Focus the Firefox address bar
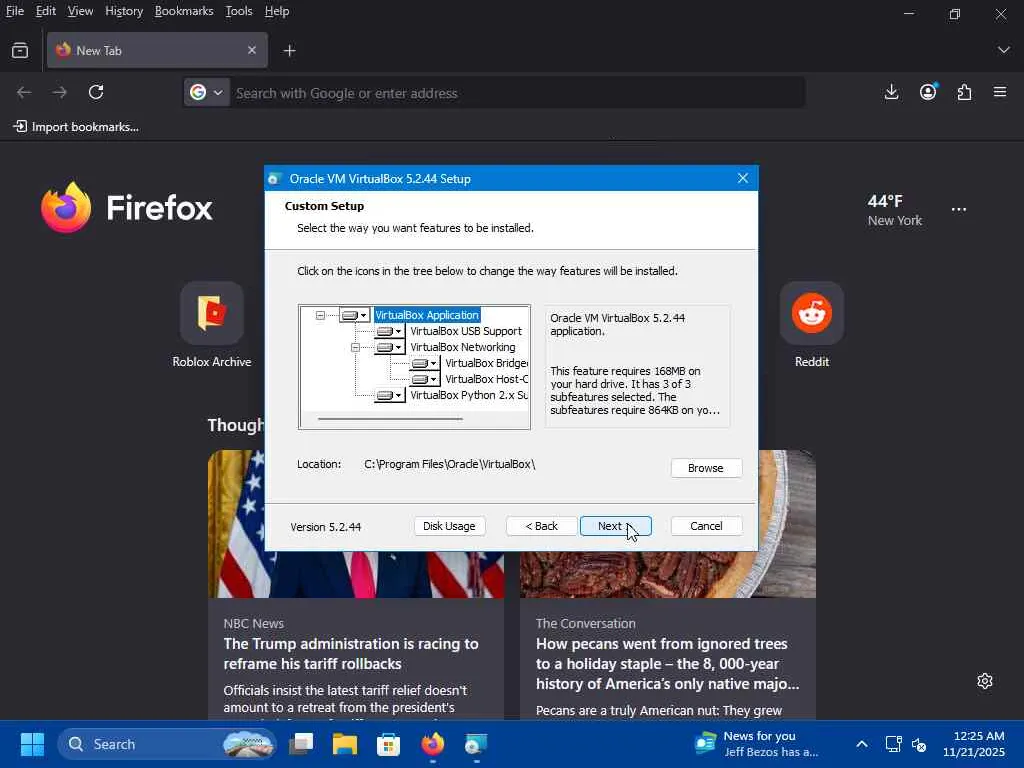1024x768 pixels. [x=516, y=93]
